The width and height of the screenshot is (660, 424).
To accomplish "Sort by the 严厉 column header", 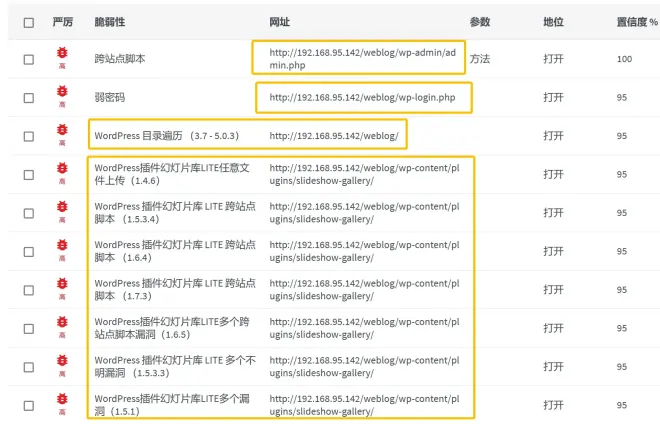I will [x=62, y=22].
